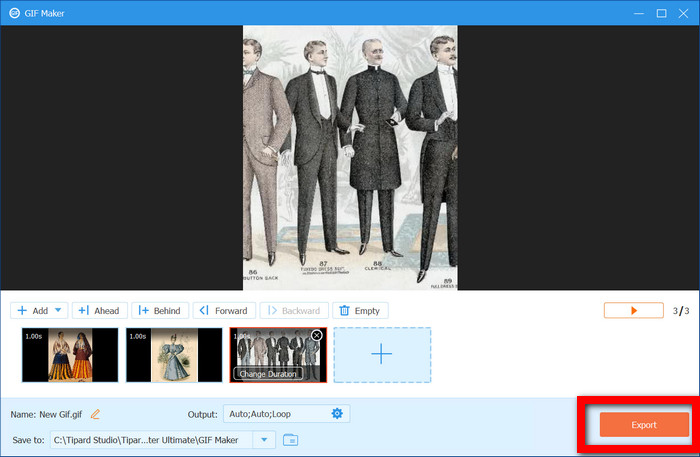Open output settings with the gear icon
Screen dimensions: 700x457
[x=337, y=414]
